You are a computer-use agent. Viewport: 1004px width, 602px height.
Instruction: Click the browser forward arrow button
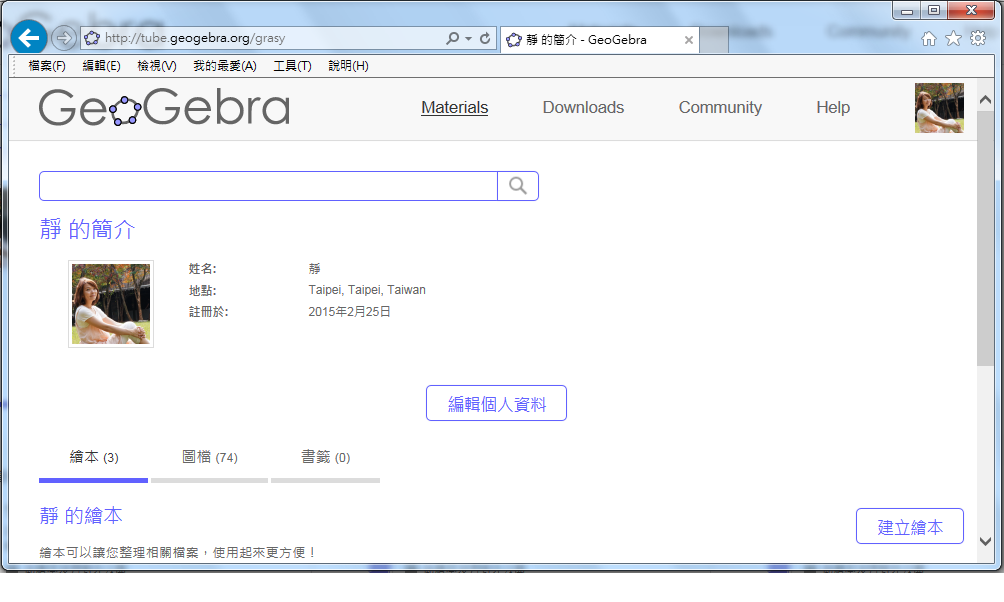coord(63,38)
